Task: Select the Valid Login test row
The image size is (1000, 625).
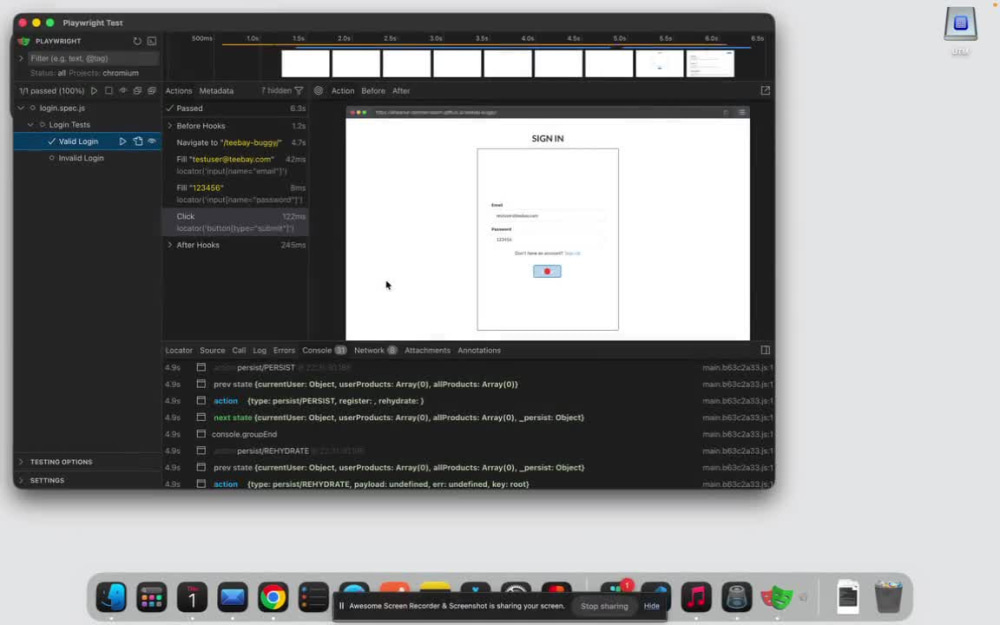Action: (x=87, y=141)
